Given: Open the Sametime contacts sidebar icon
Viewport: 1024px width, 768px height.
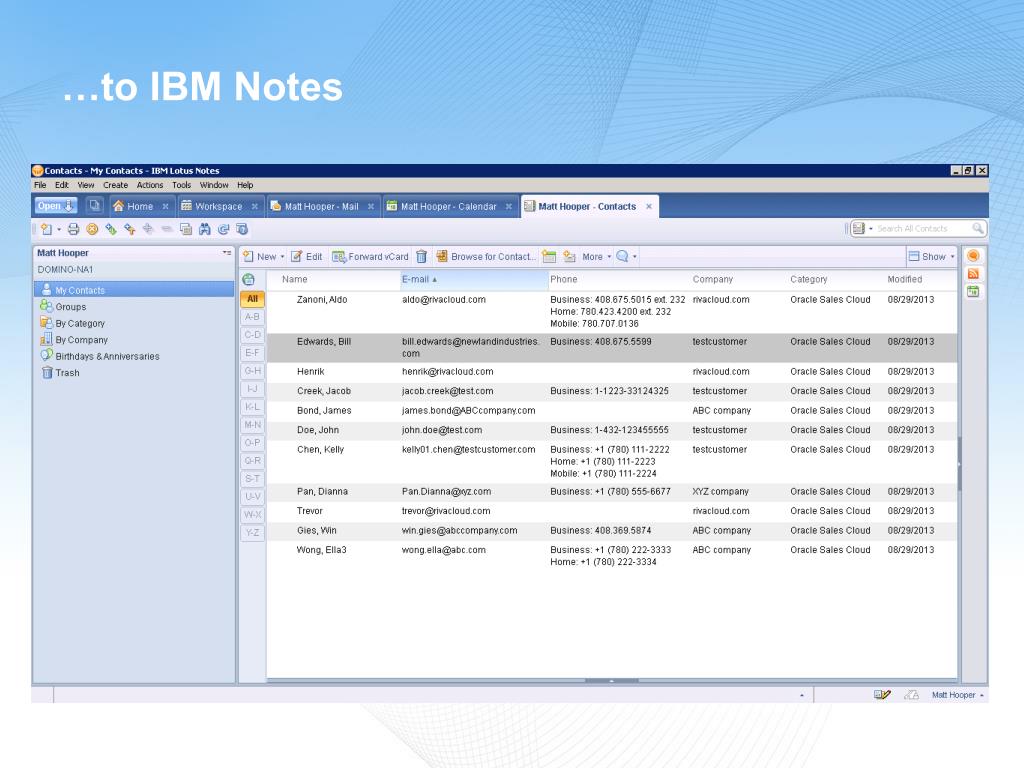Looking at the screenshot, I should click(x=973, y=256).
